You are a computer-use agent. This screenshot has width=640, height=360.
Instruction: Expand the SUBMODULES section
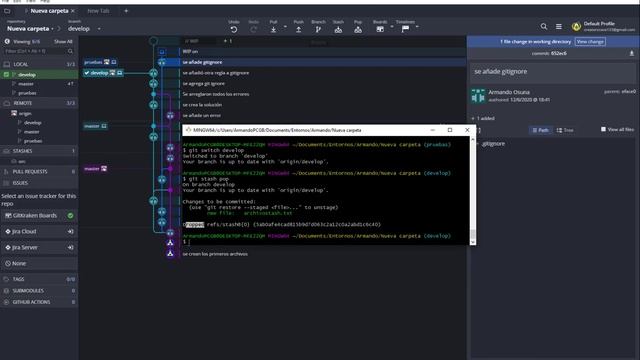tap(39, 291)
